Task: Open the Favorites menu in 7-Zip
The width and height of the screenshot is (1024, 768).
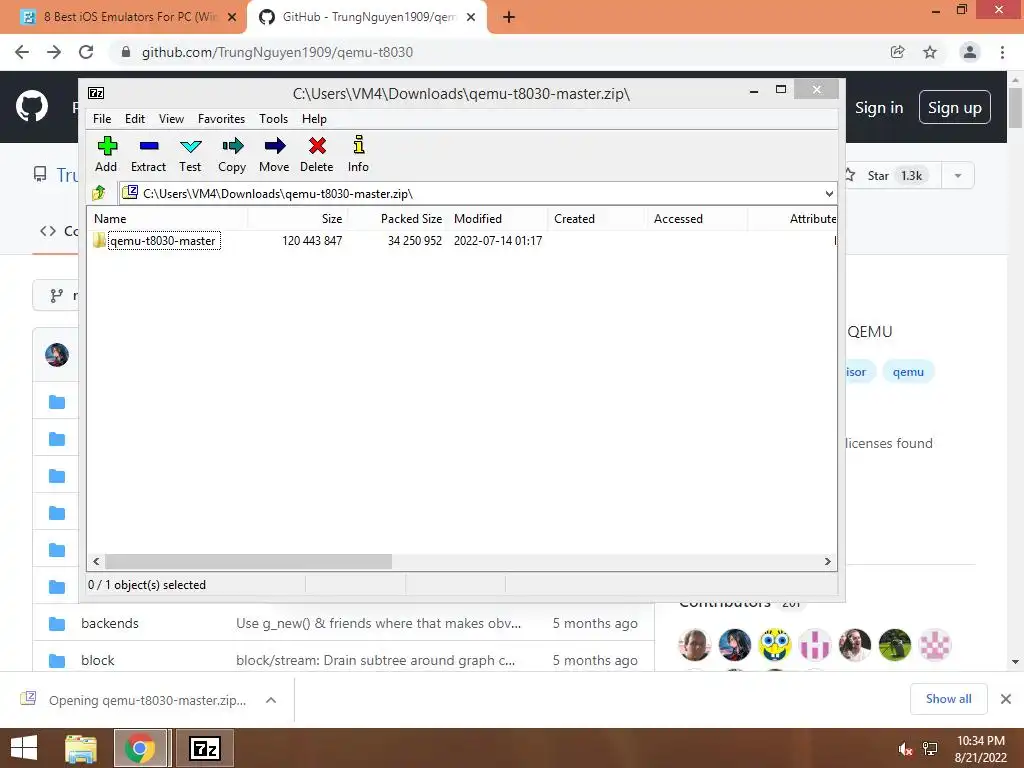Action: click(221, 119)
